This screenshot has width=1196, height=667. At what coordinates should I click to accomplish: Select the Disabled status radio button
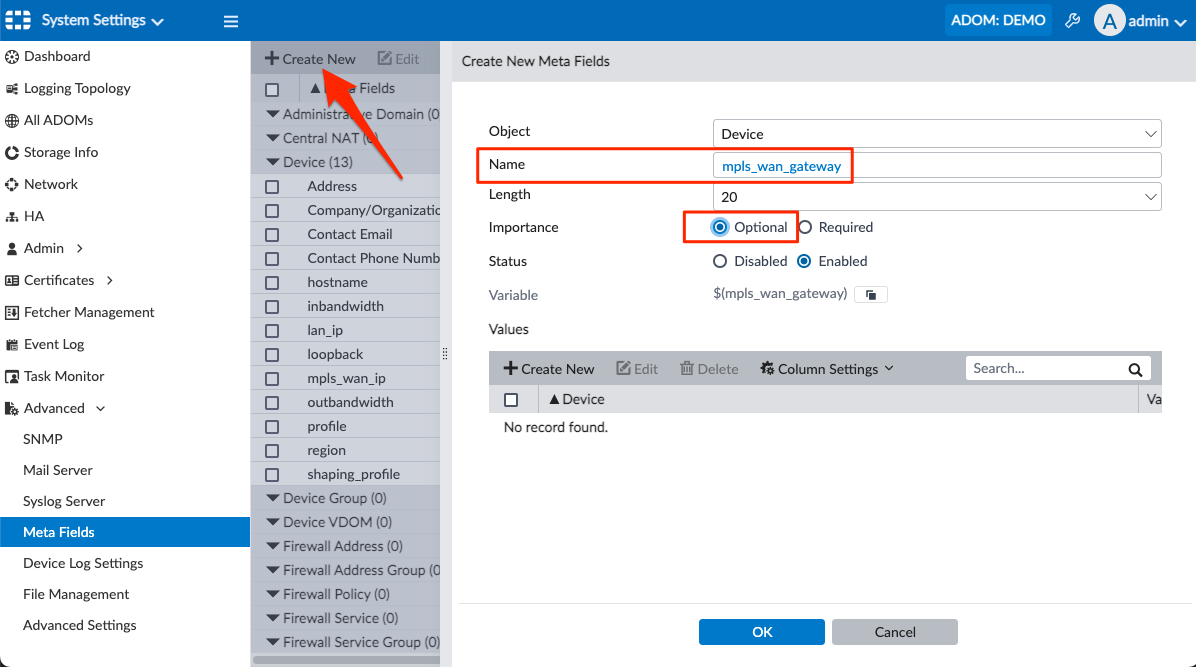(720, 261)
